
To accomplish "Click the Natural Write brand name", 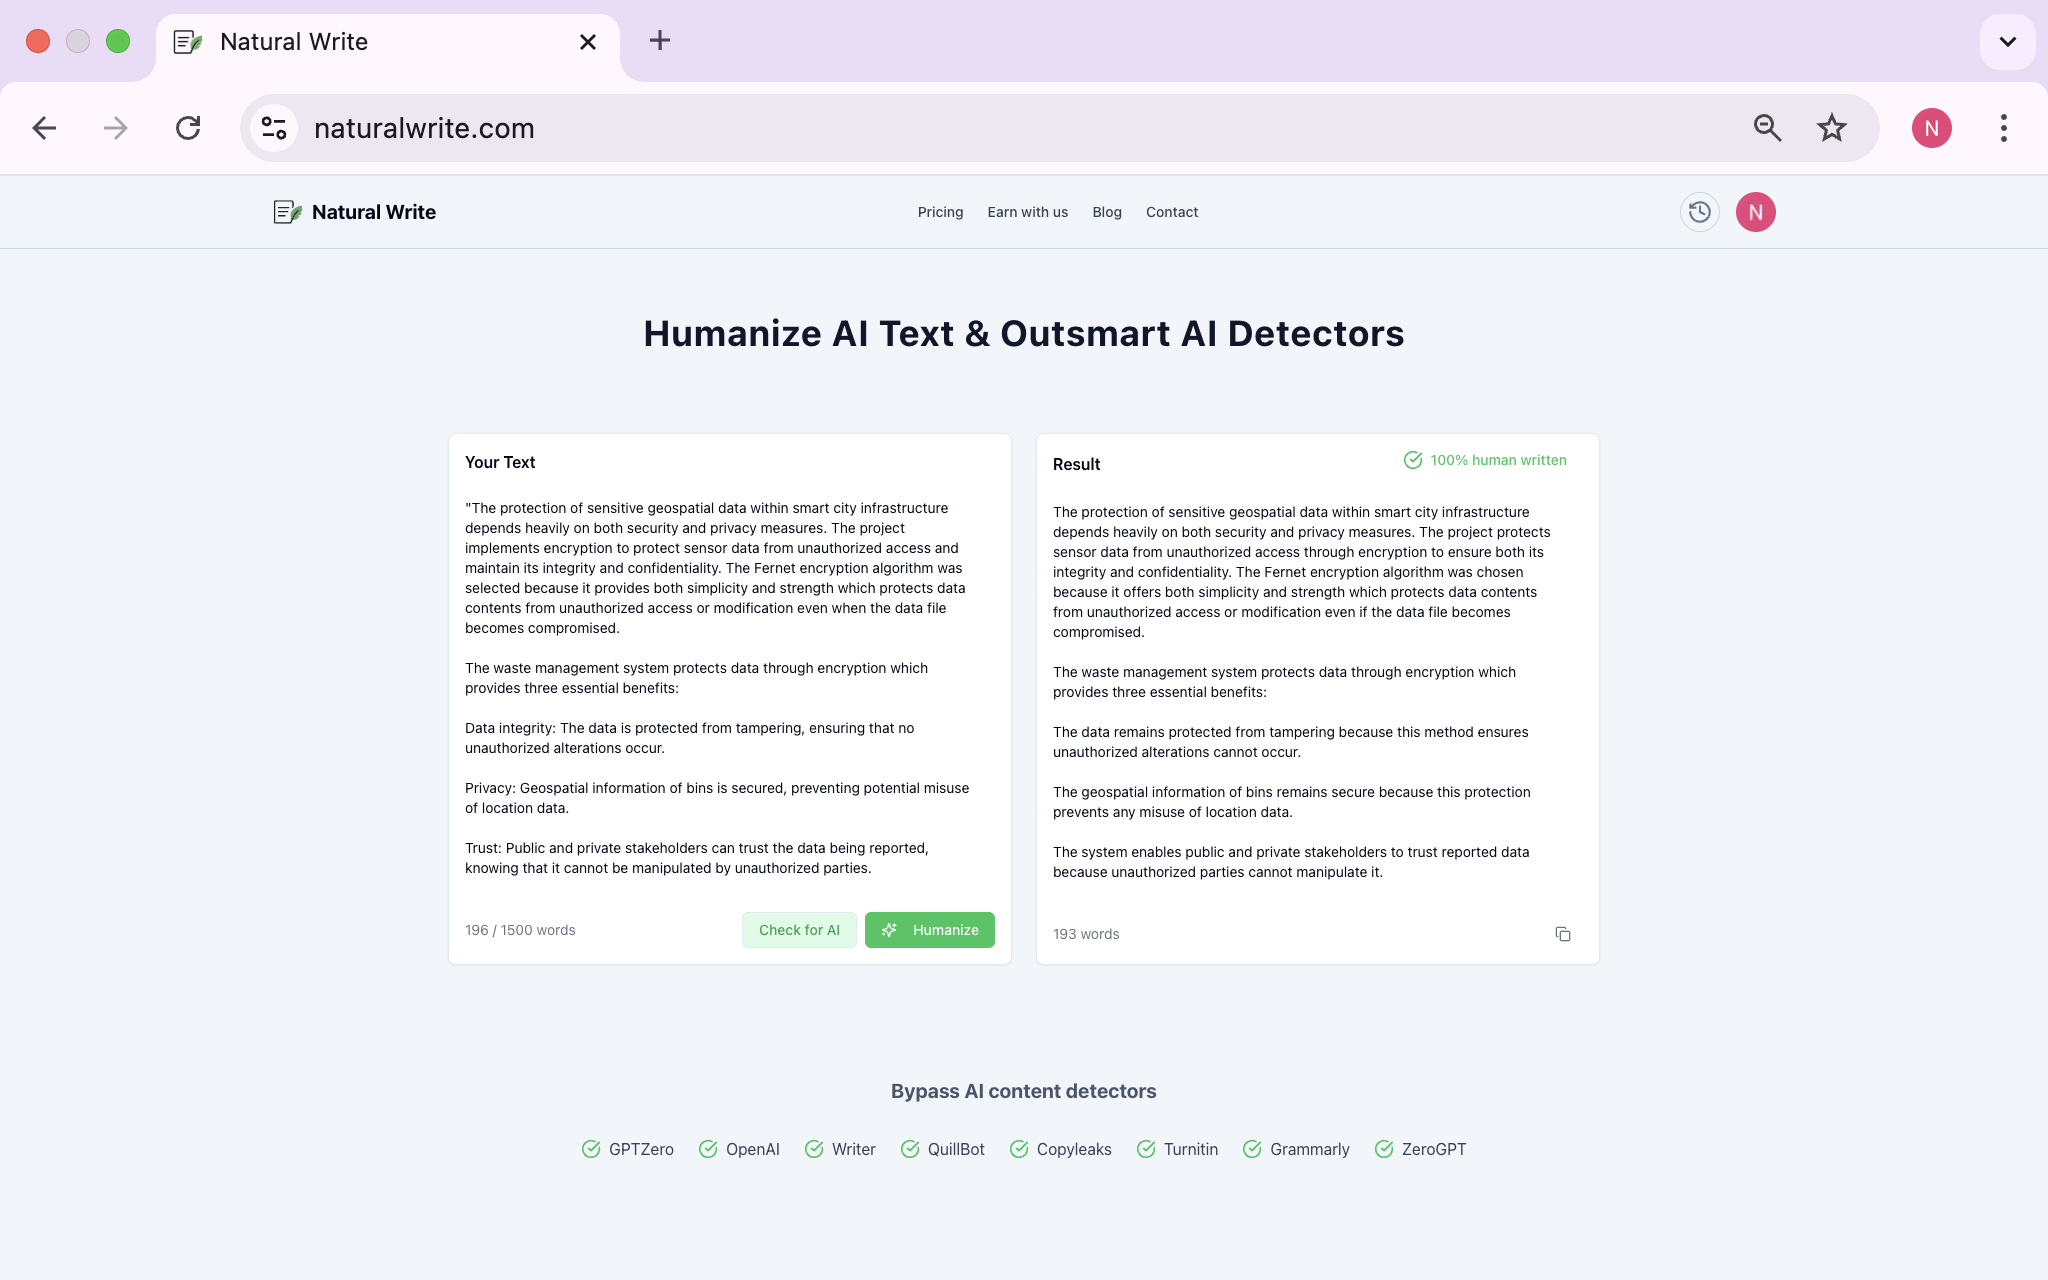I will click(374, 212).
